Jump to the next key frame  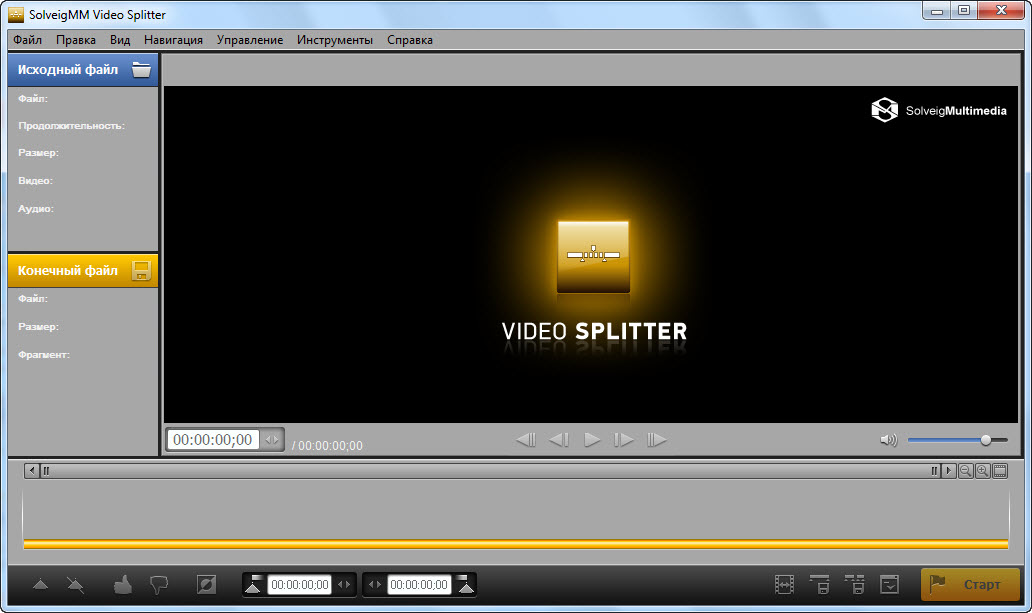coord(656,439)
